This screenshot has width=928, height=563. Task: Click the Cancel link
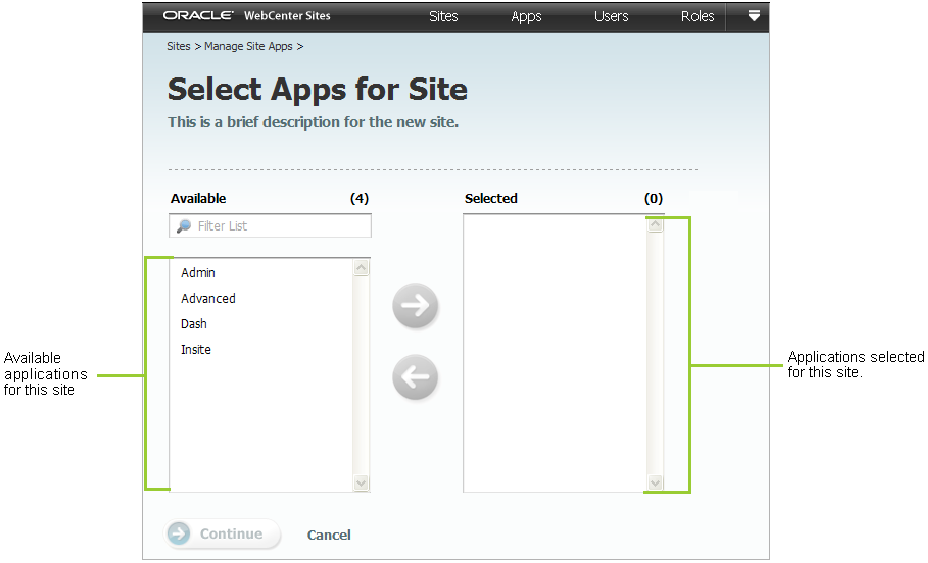328,535
